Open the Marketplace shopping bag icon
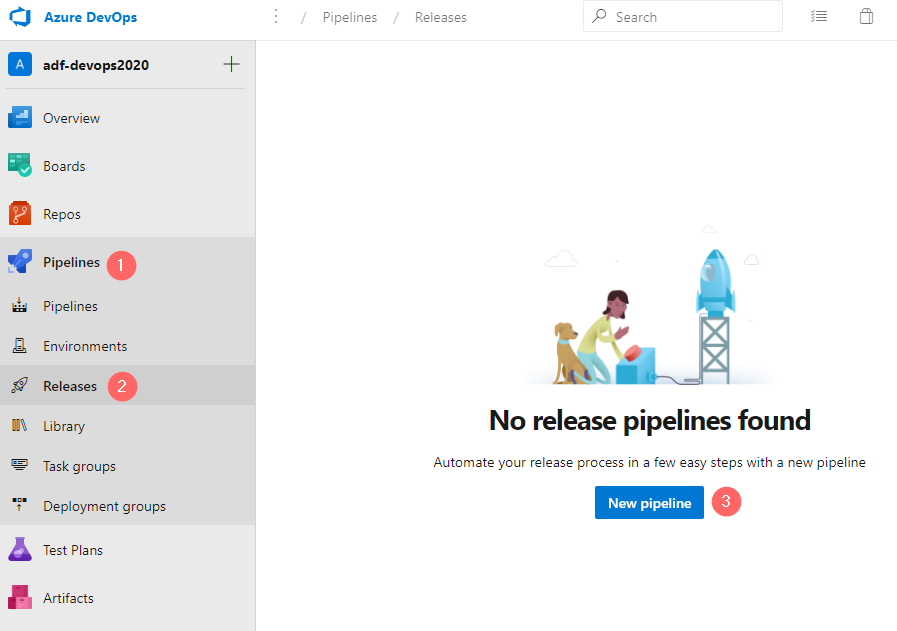The image size is (897, 631). (x=866, y=16)
